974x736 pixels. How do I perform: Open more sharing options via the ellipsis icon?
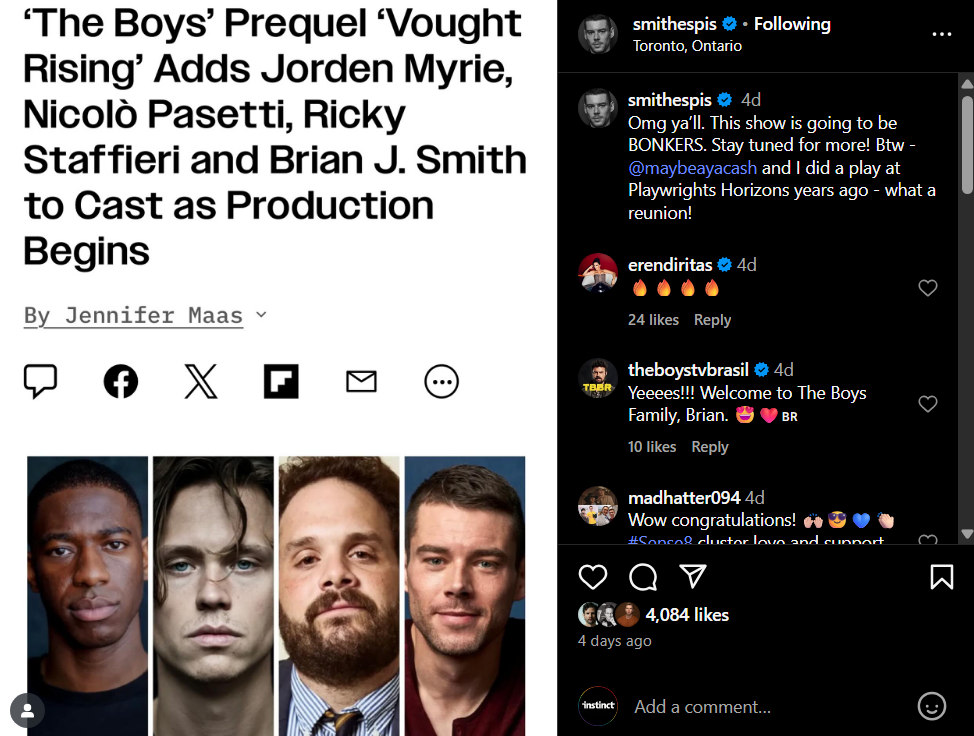pyautogui.click(x=441, y=381)
